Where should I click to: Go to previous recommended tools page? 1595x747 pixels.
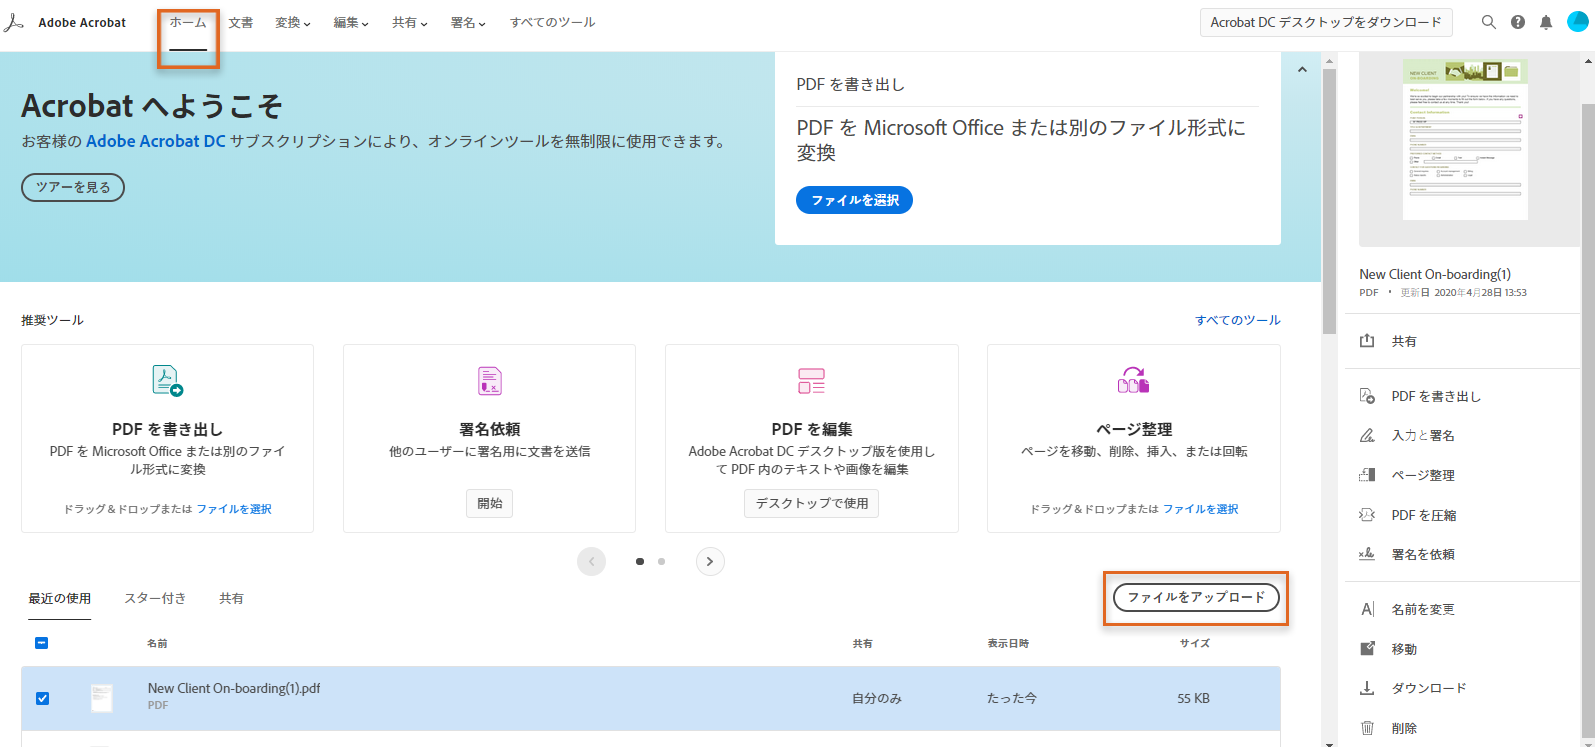pos(591,562)
